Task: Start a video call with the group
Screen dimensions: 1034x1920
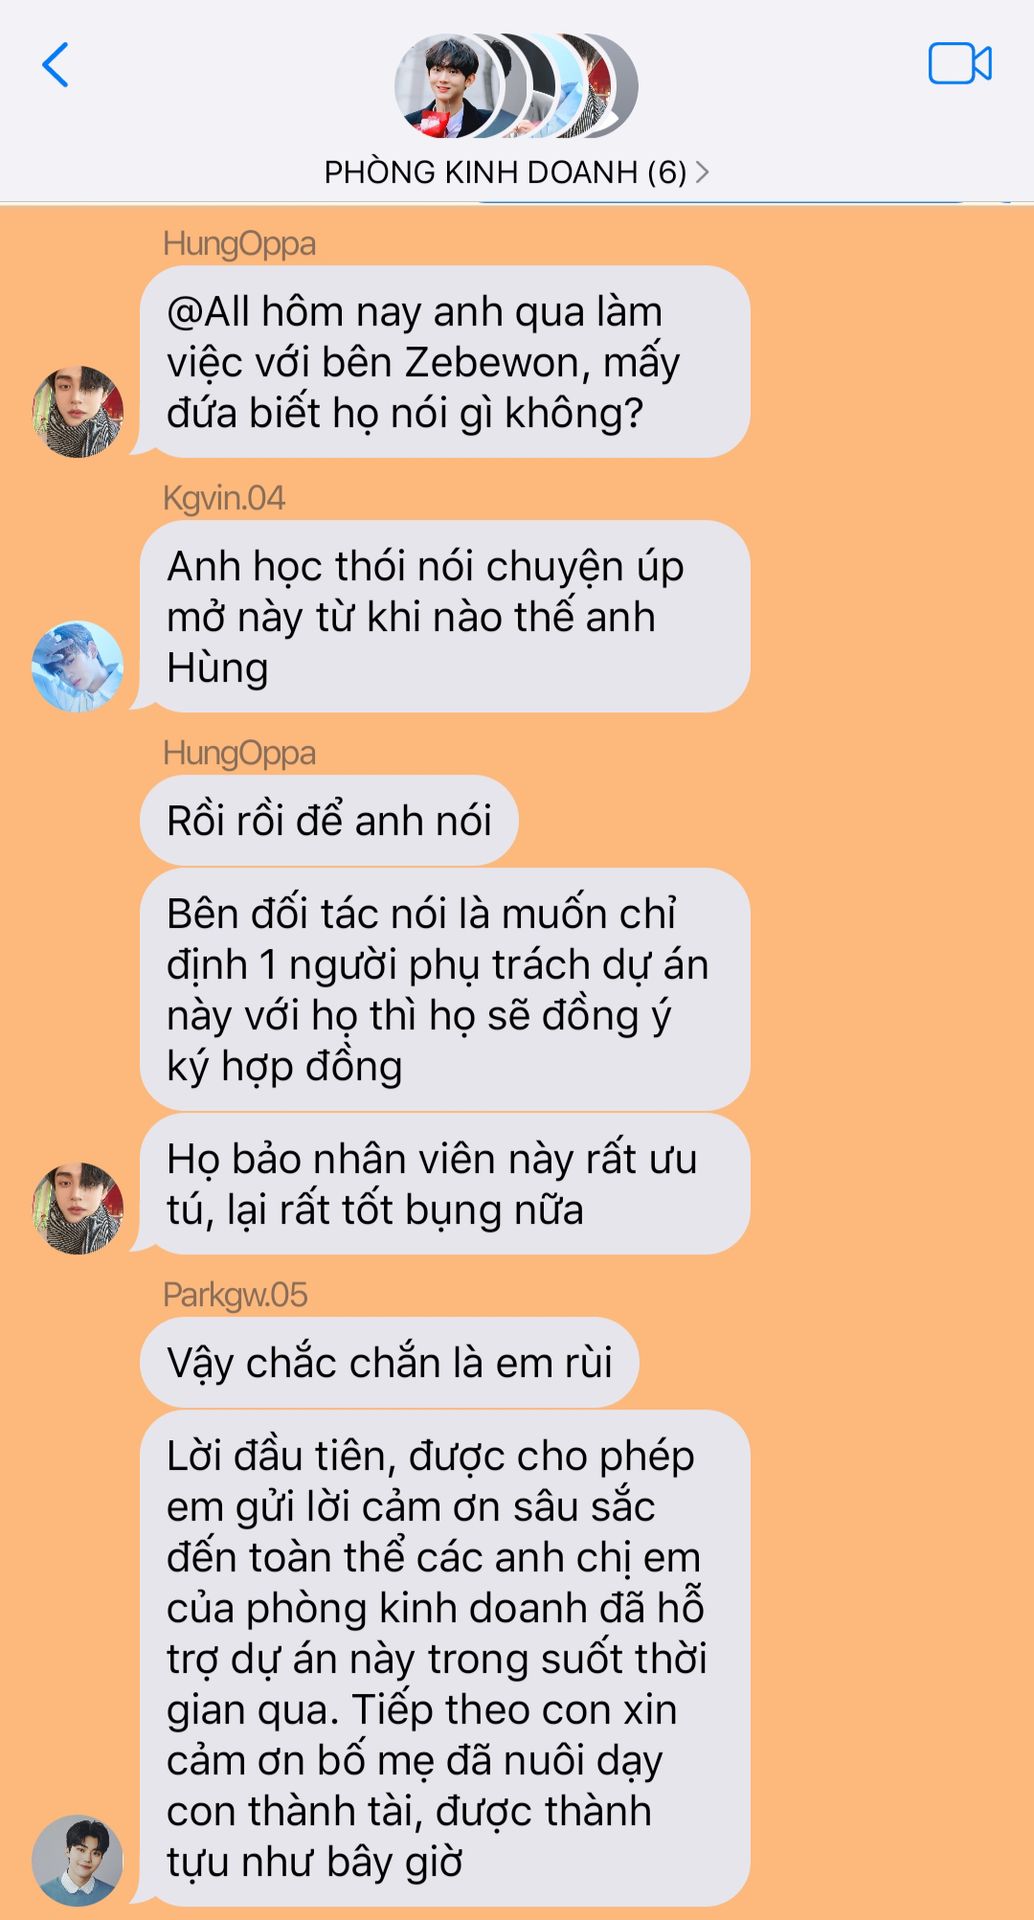Action: click(x=959, y=64)
